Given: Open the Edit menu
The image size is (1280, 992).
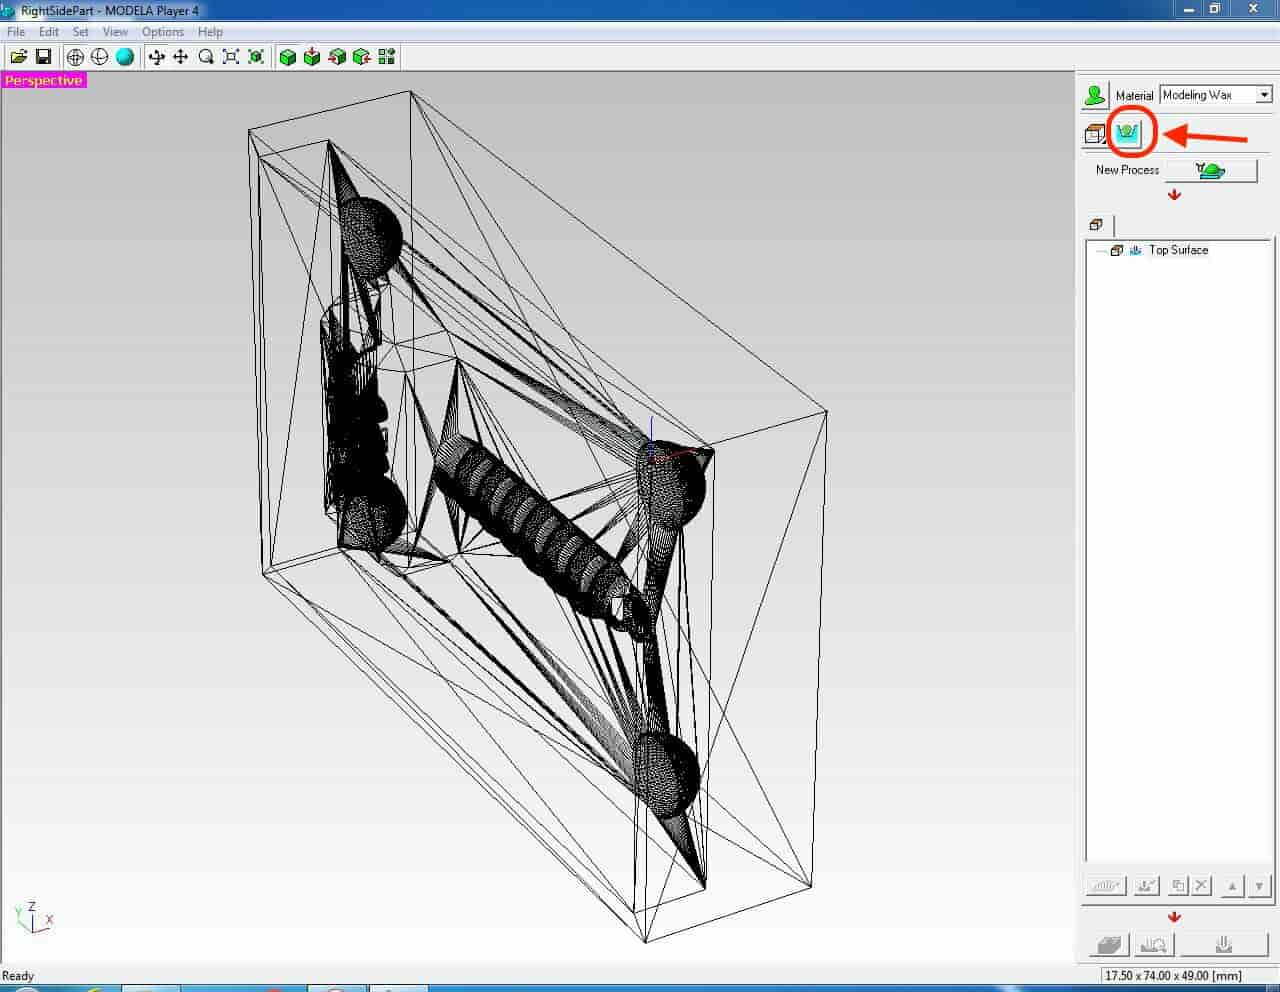Looking at the screenshot, I should [49, 32].
